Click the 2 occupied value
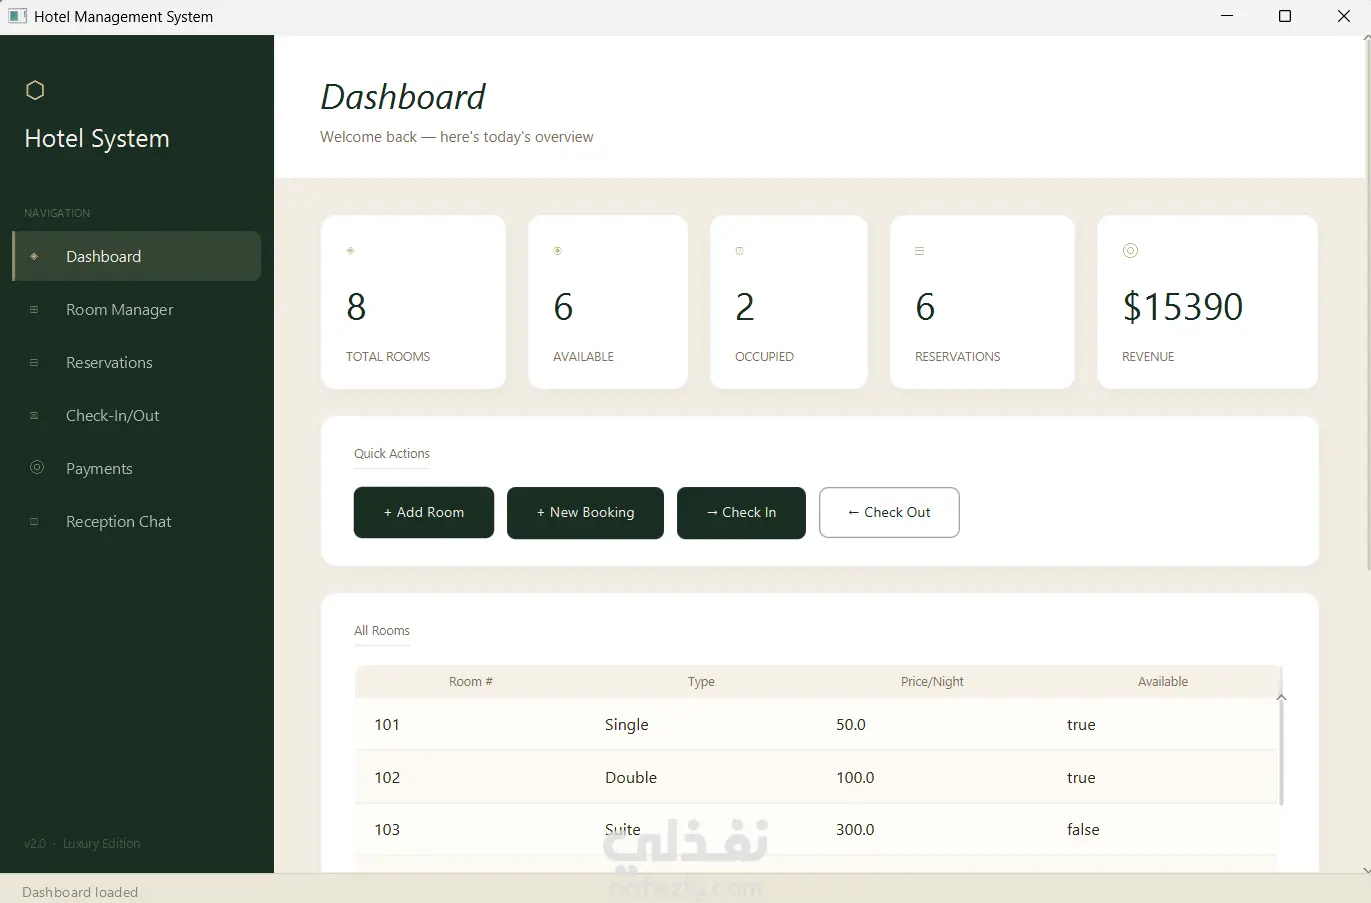 click(x=745, y=306)
